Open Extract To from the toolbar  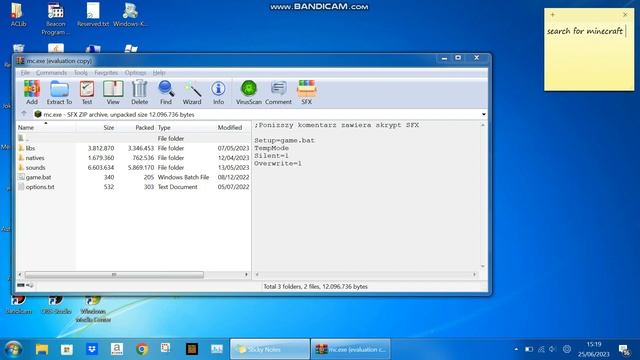click(x=59, y=92)
